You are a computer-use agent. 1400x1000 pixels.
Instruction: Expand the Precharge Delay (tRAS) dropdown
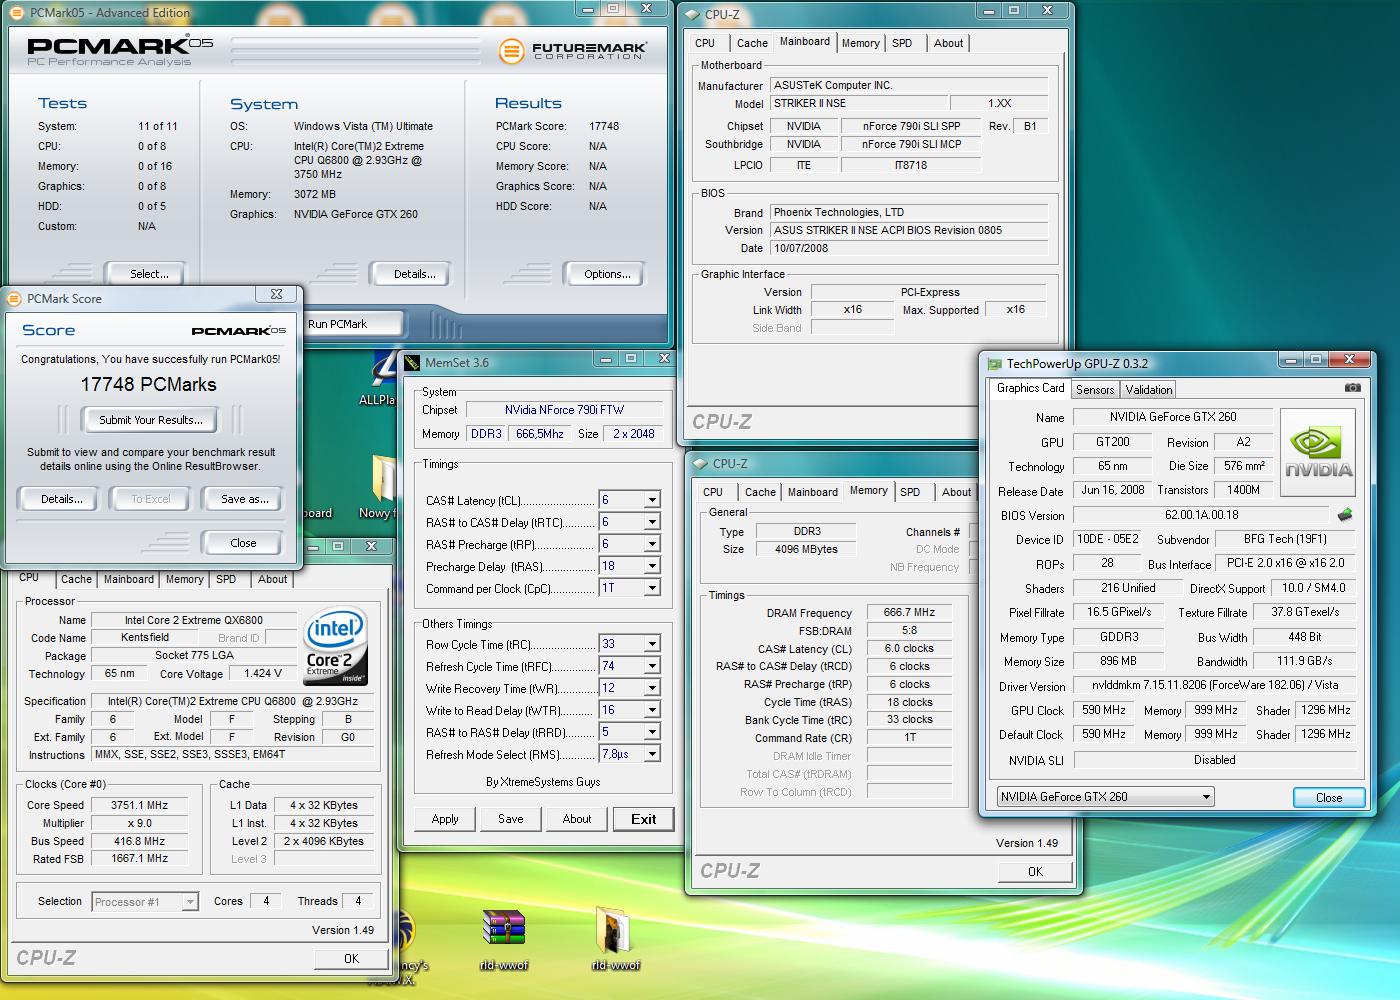[x=652, y=566]
